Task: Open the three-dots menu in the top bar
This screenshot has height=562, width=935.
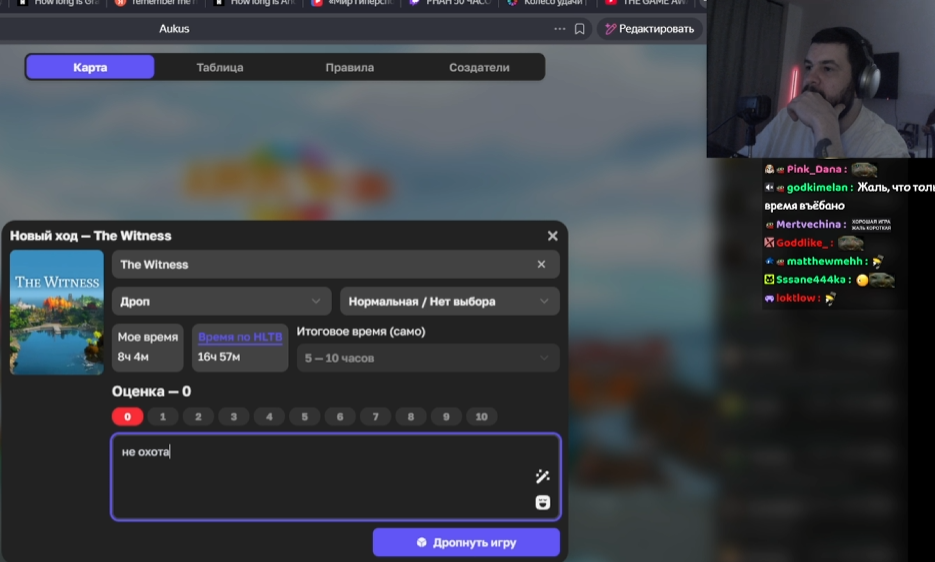Action: coord(559,29)
